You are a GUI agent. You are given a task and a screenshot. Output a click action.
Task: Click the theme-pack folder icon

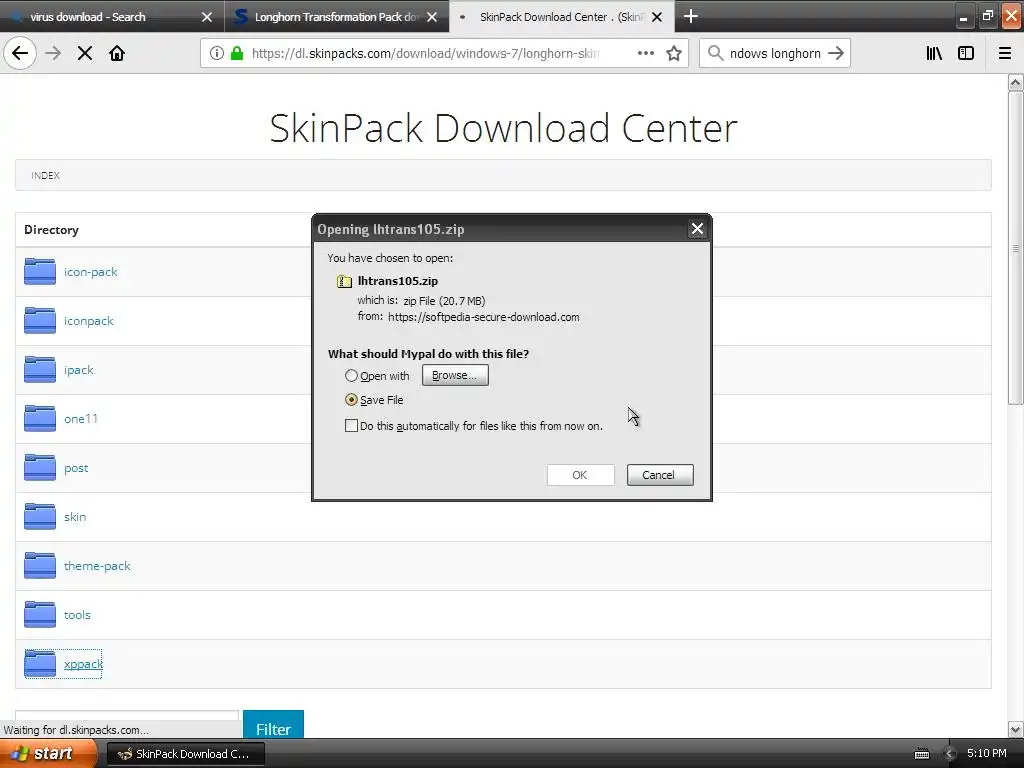tap(40, 565)
